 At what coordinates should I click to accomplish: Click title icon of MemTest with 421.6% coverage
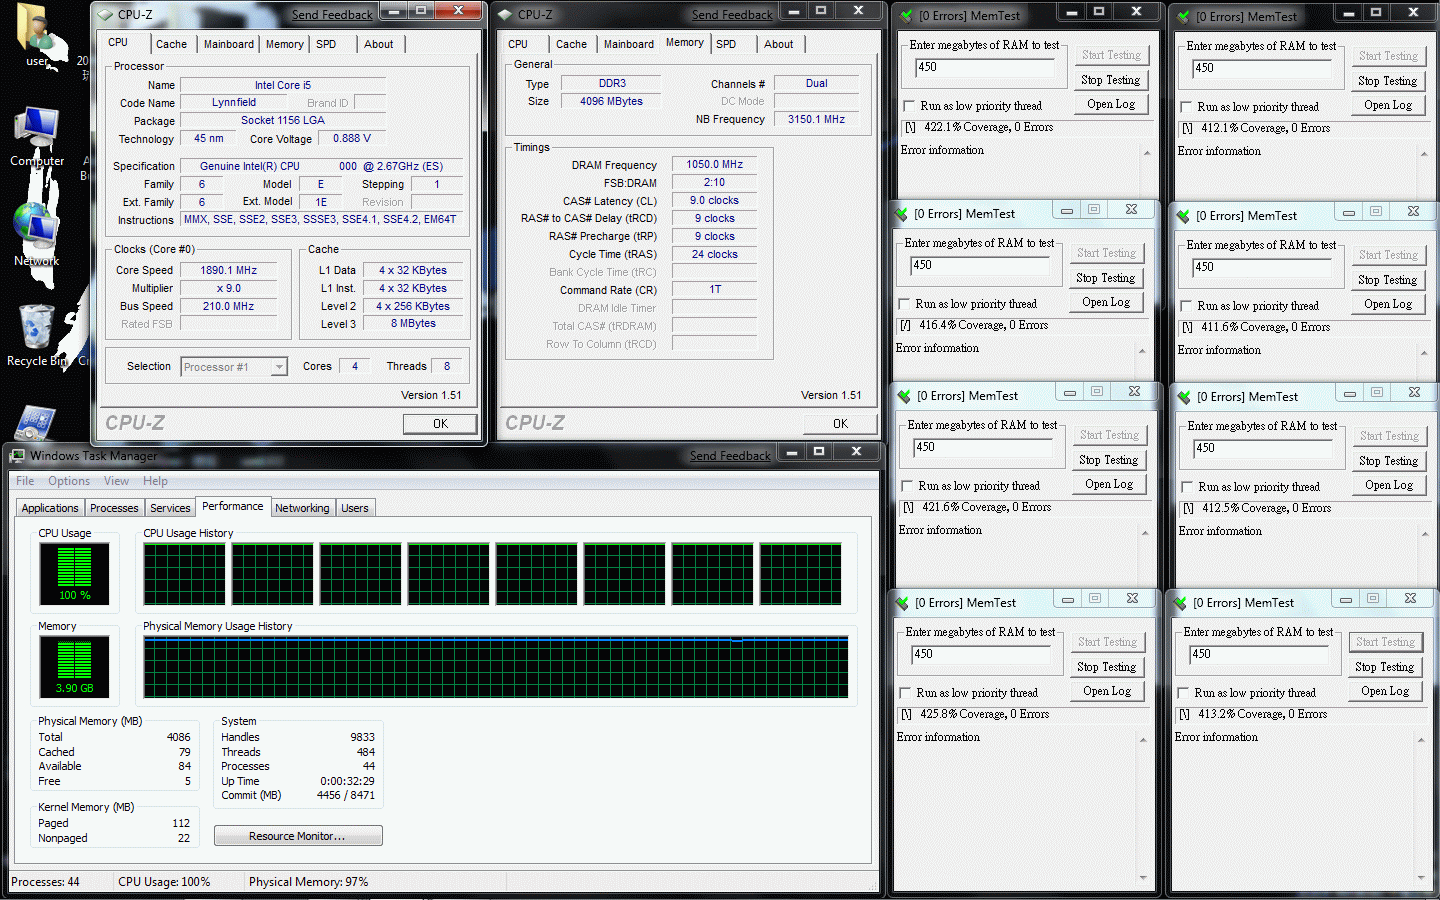click(904, 396)
